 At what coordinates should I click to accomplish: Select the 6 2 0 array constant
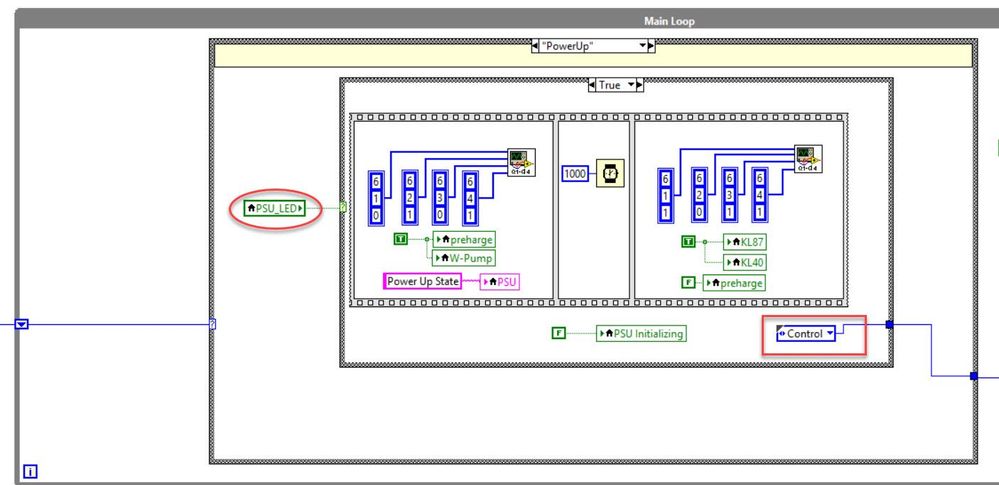pyautogui.click(x=699, y=194)
